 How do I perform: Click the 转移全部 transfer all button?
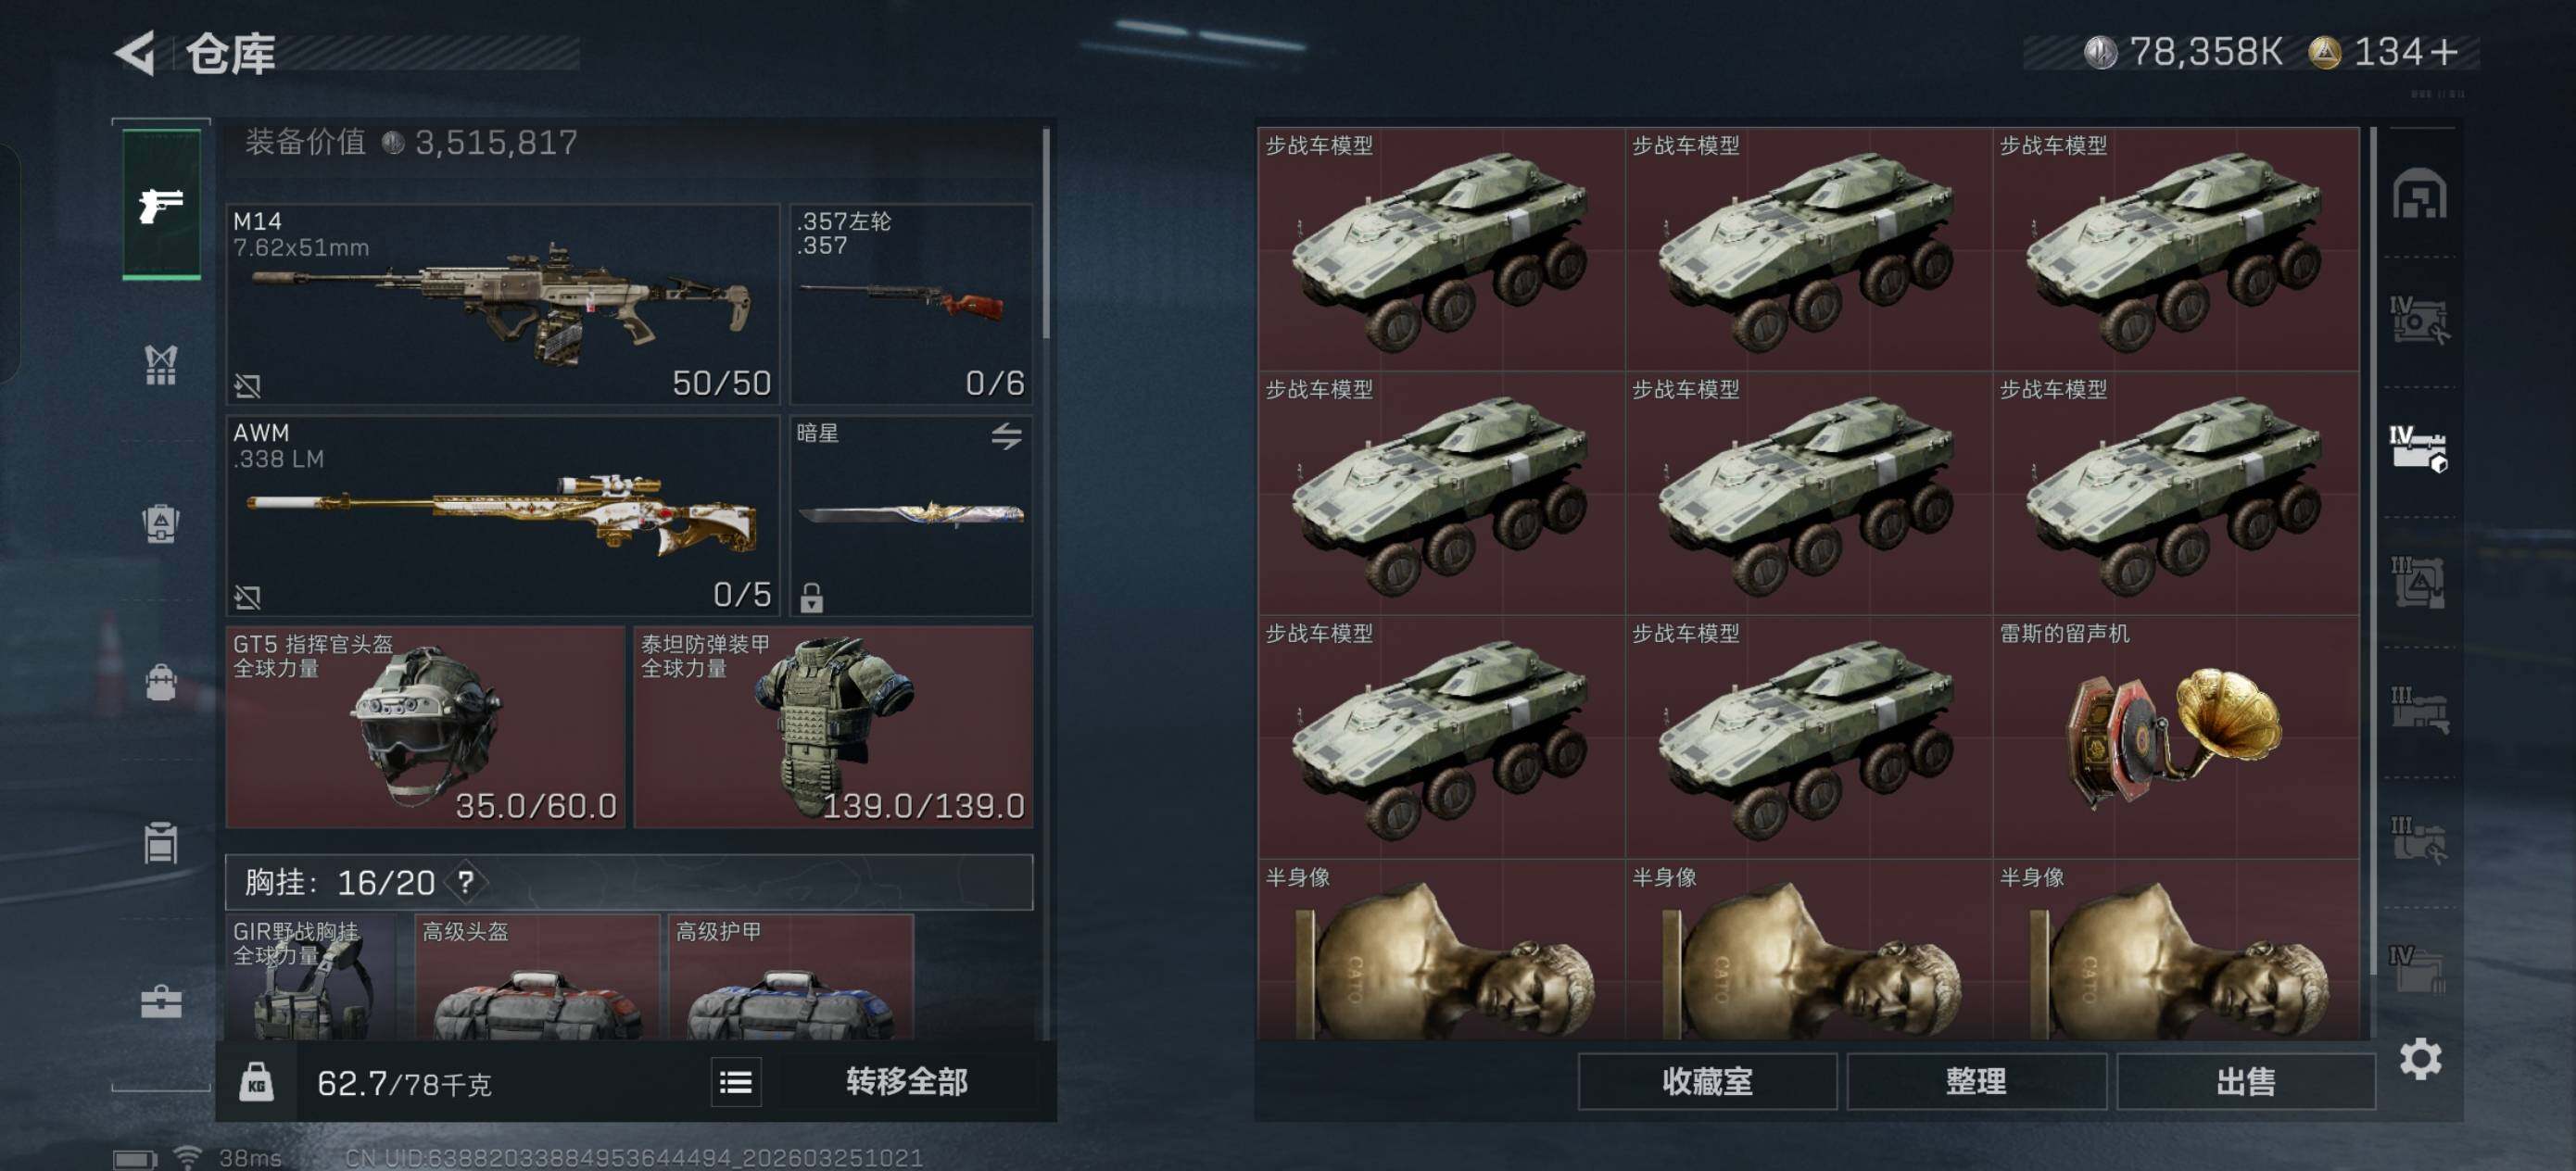[x=906, y=1081]
